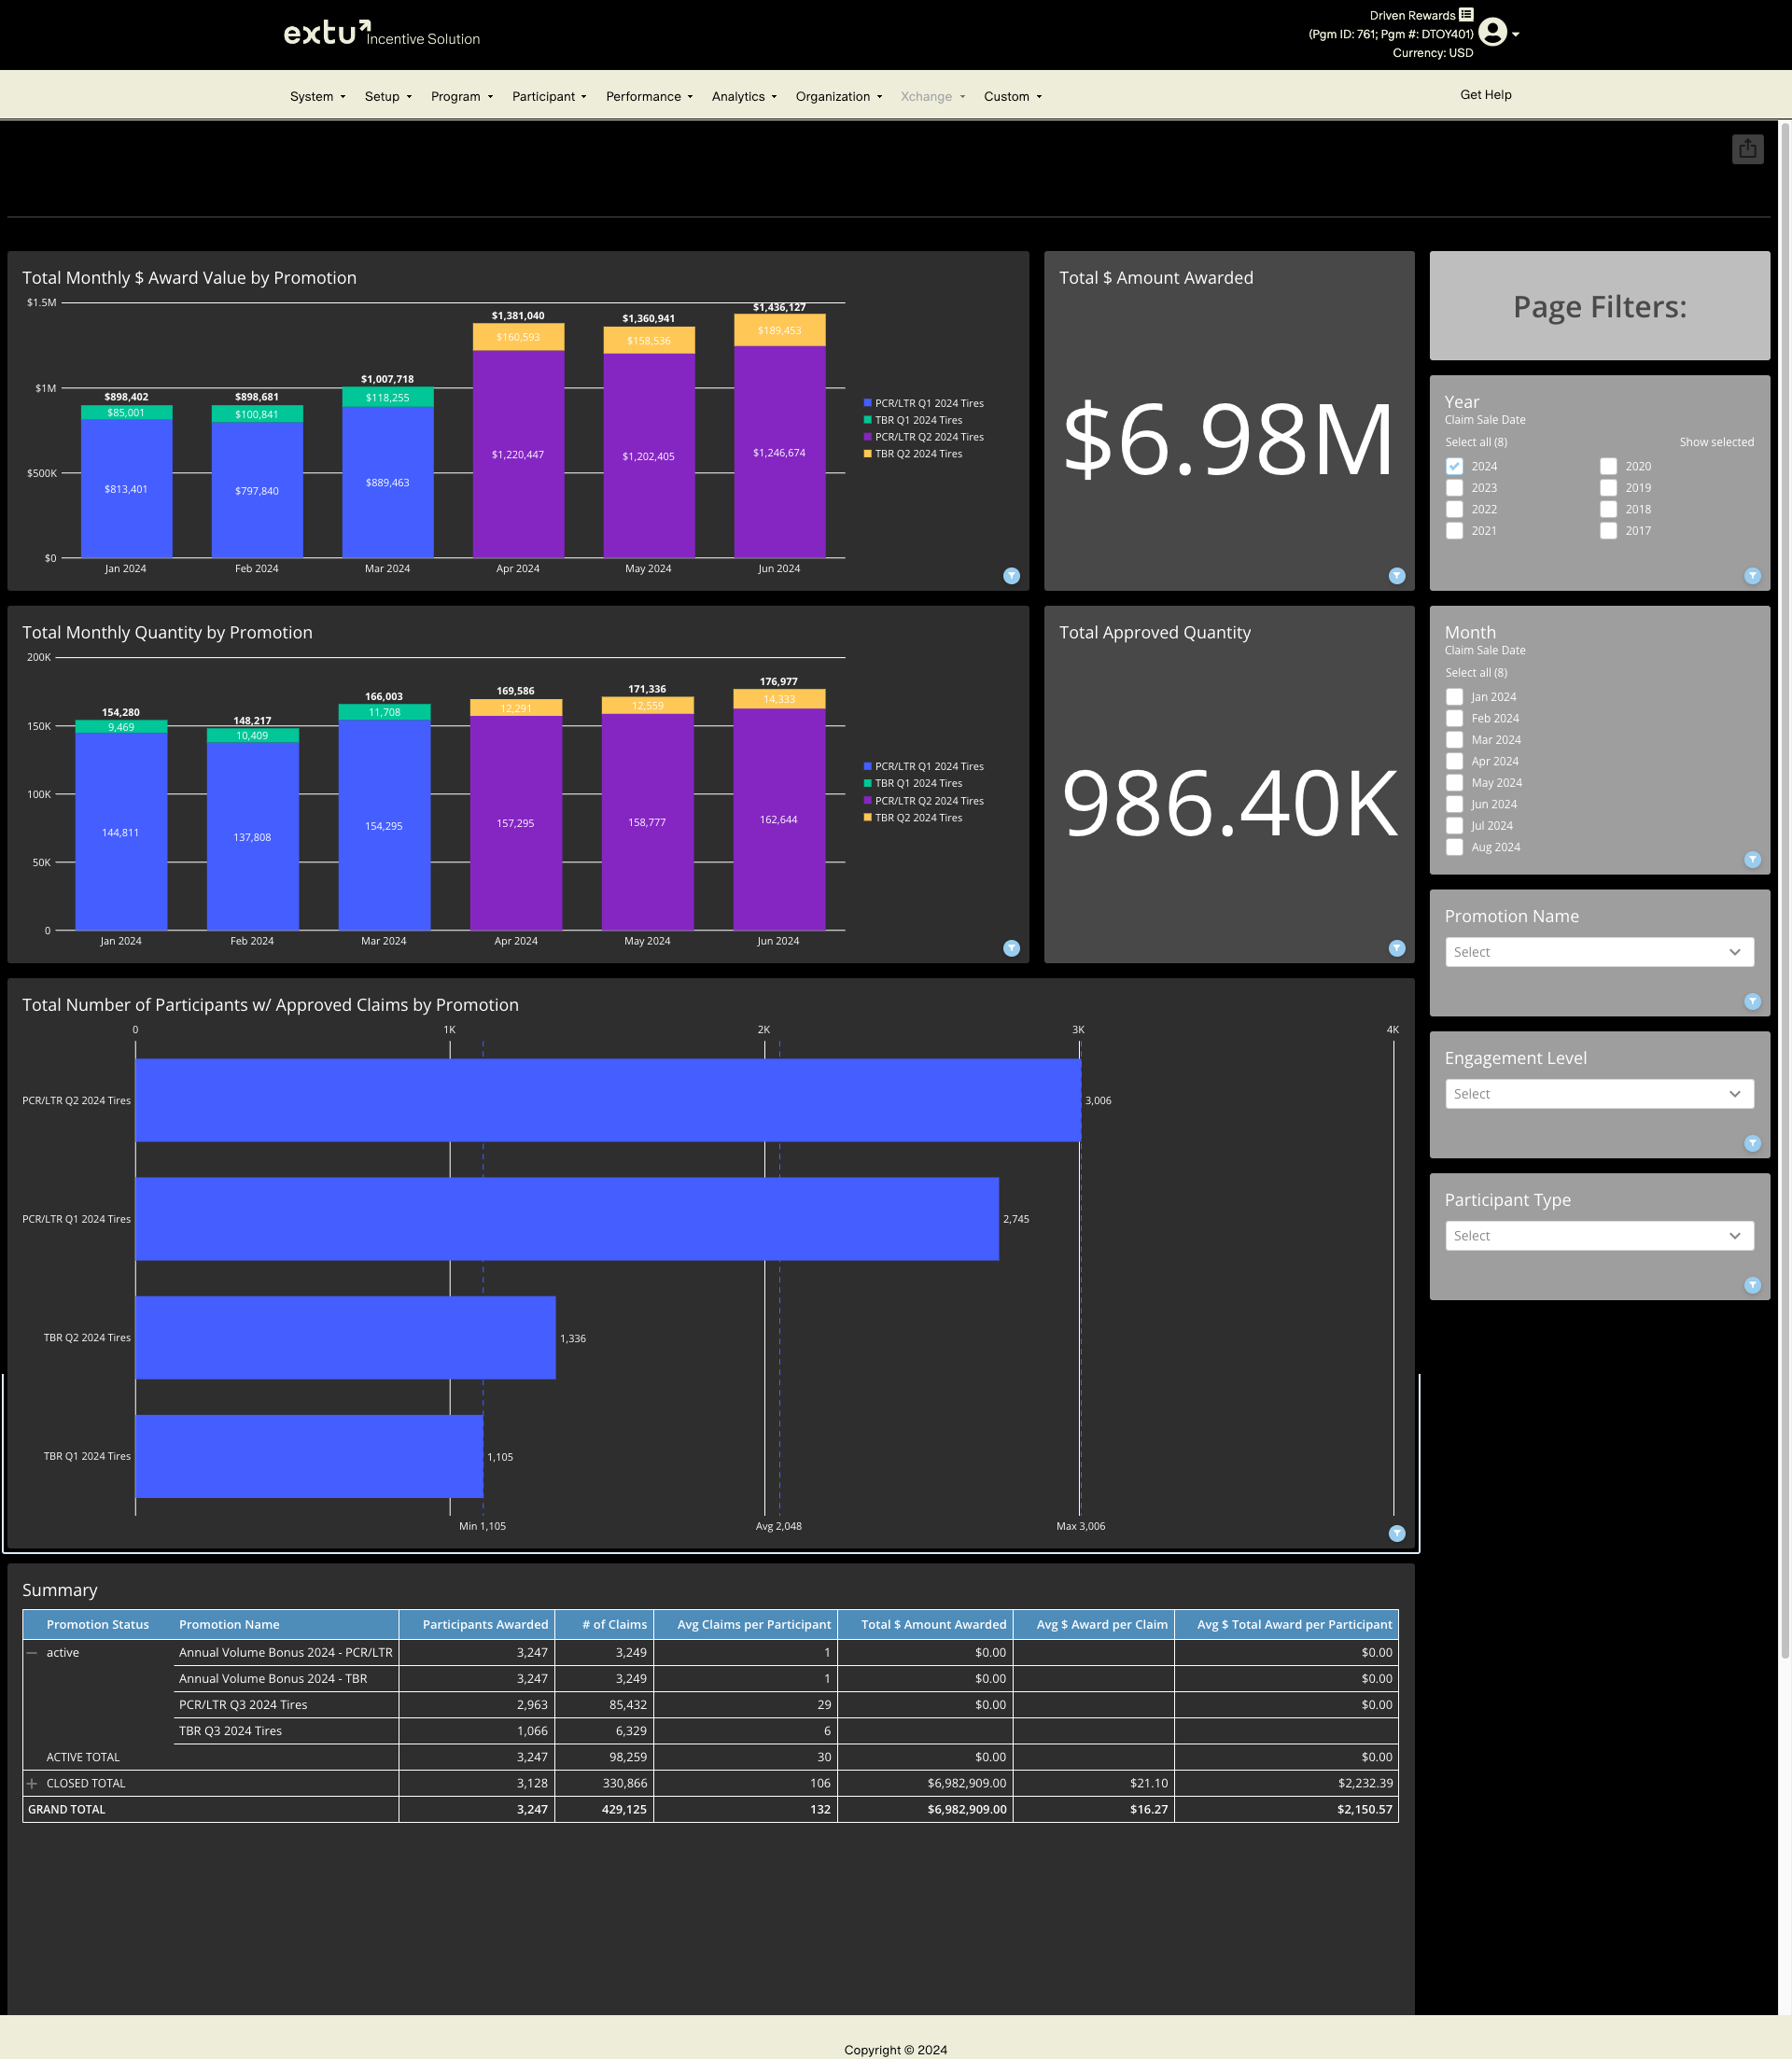Click the Get Help link
Image resolution: width=1792 pixels, height=2059 pixels.
click(1485, 95)
